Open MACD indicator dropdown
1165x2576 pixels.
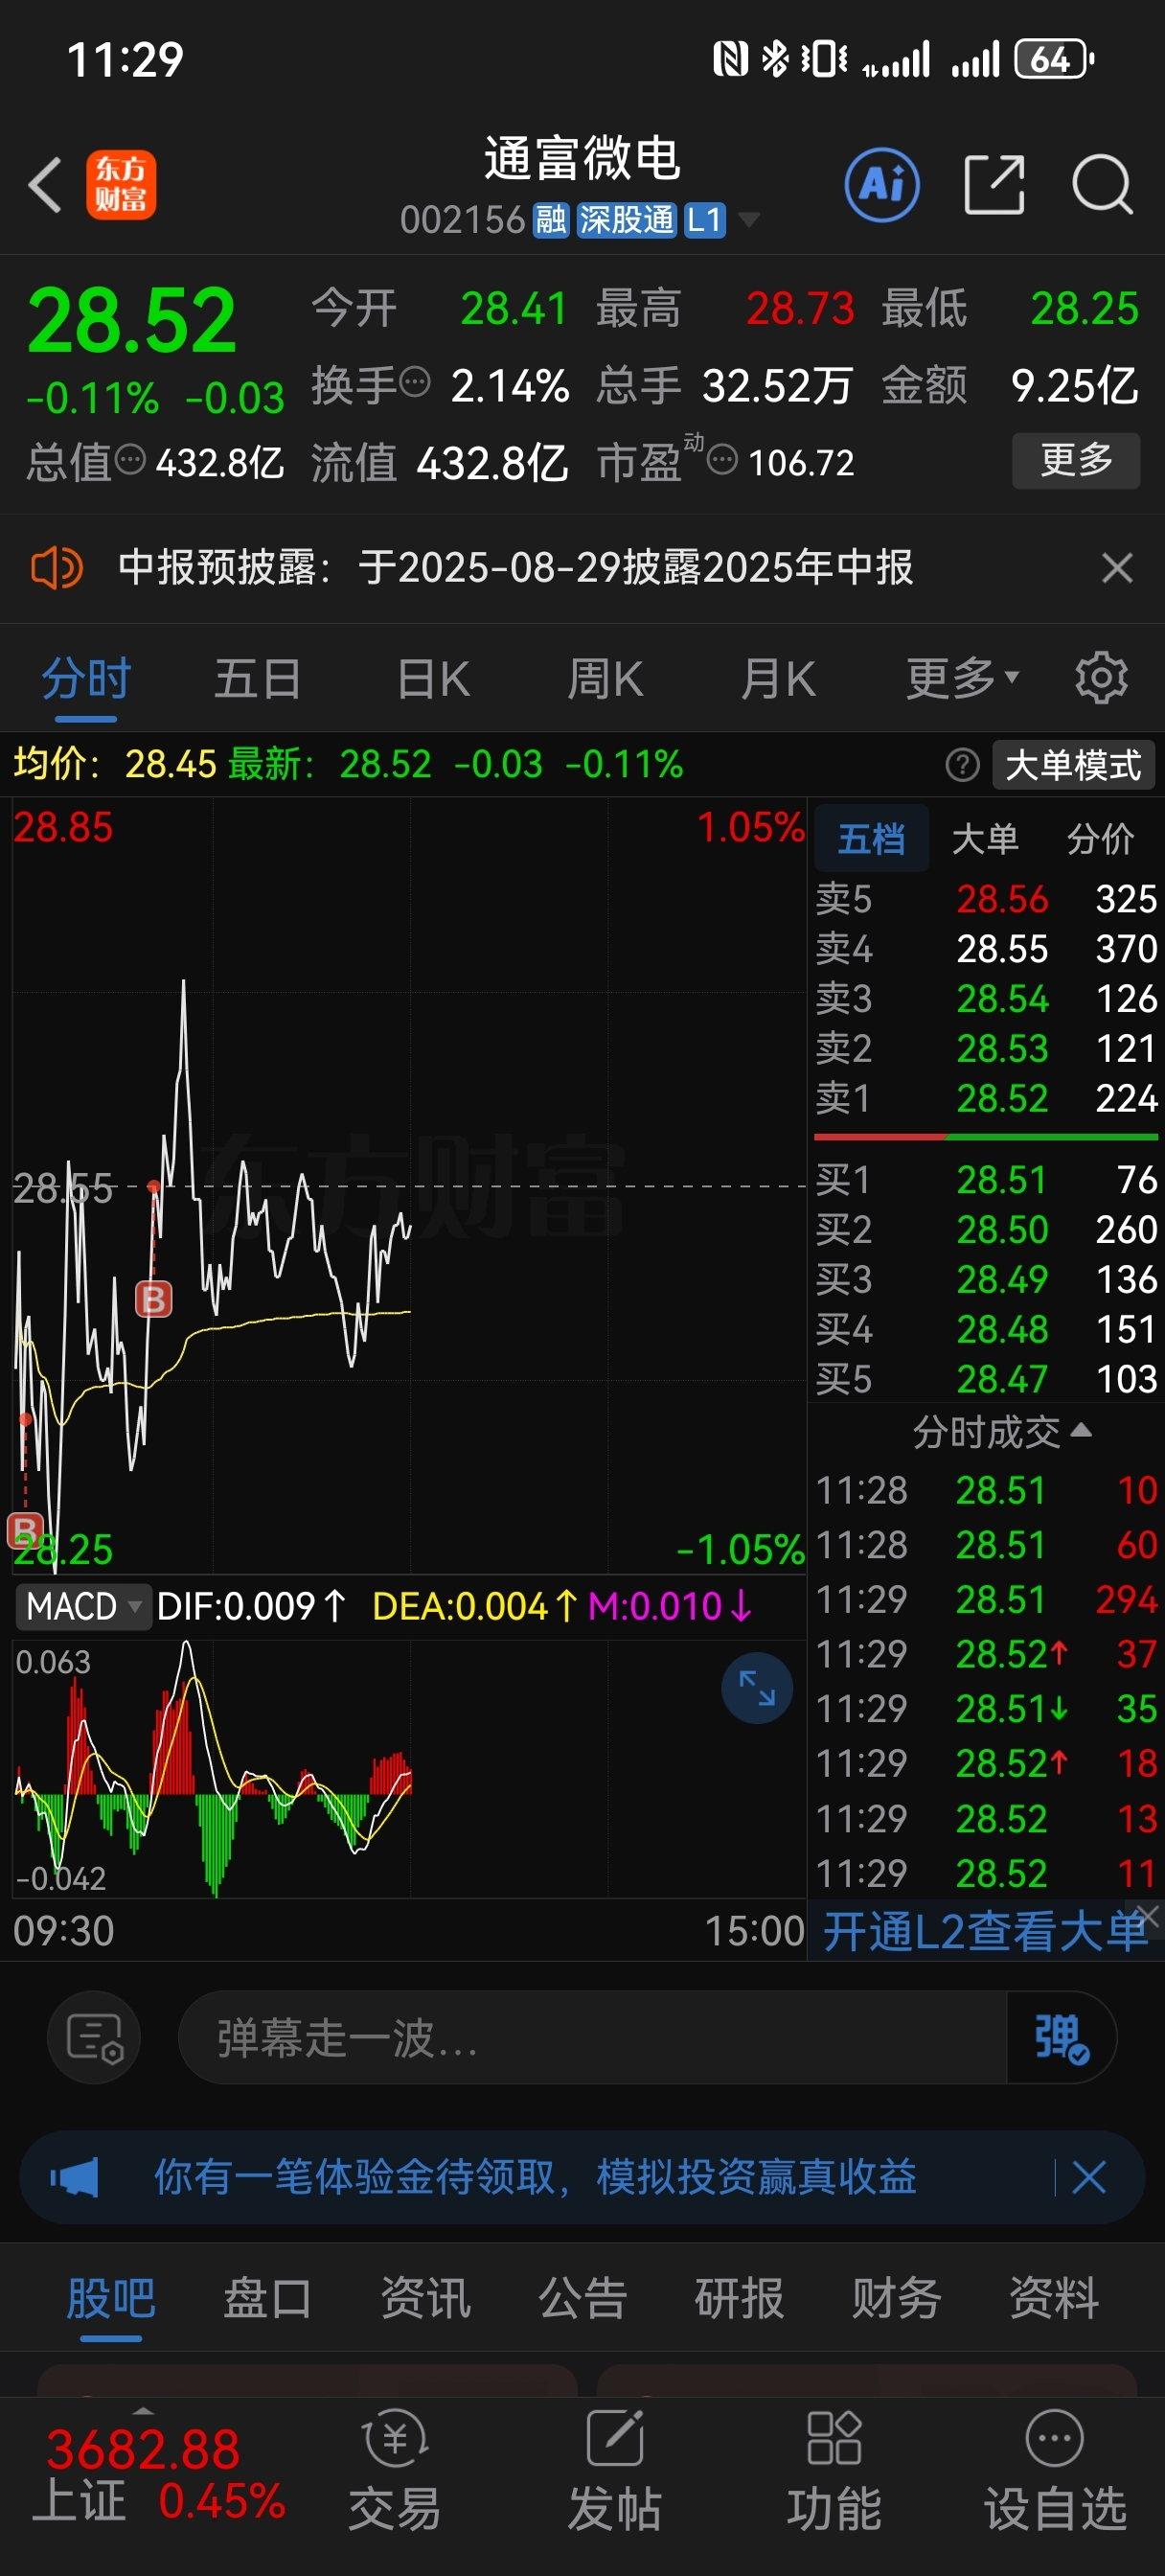[x=82, y=1607]
